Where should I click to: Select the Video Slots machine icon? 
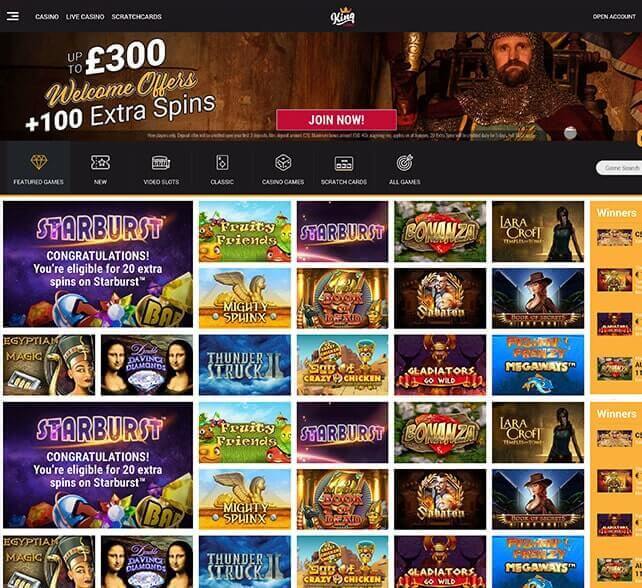pos(161,163)
